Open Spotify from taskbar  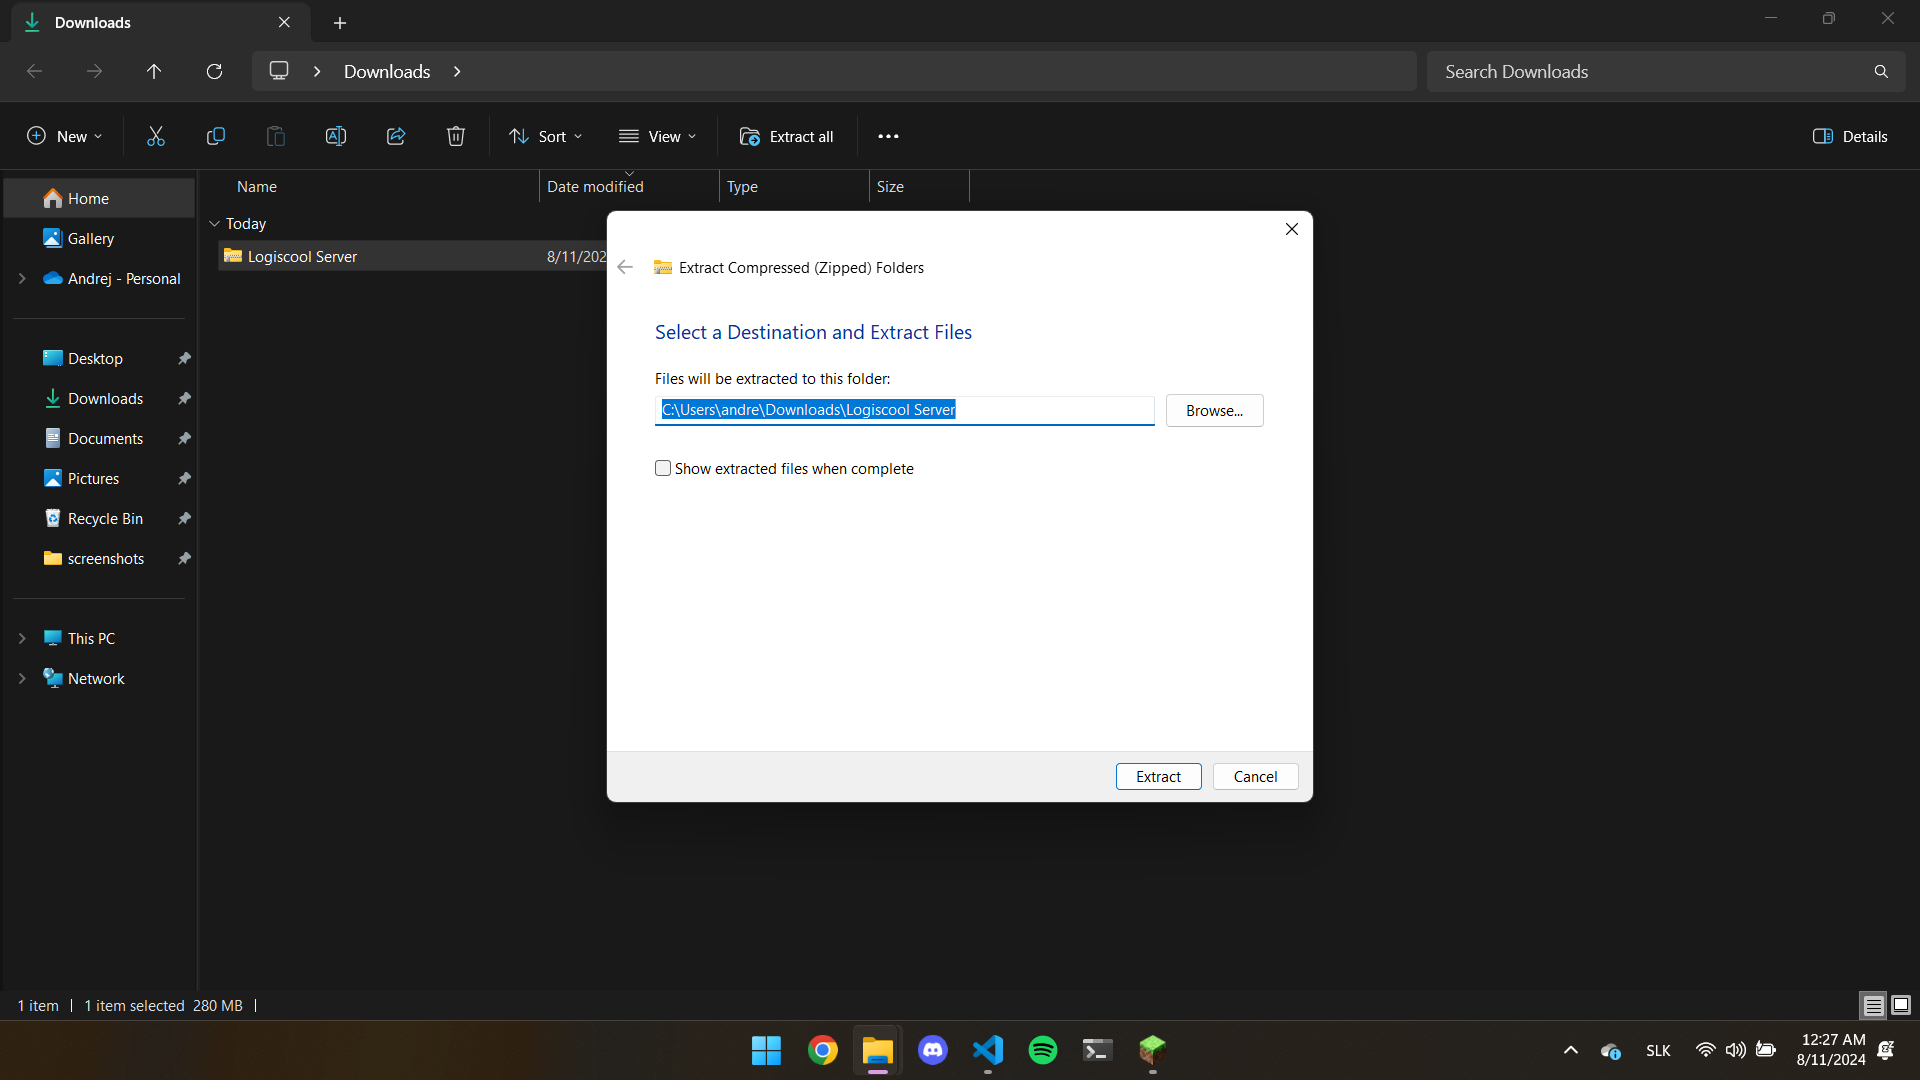click(1043, 1050)
